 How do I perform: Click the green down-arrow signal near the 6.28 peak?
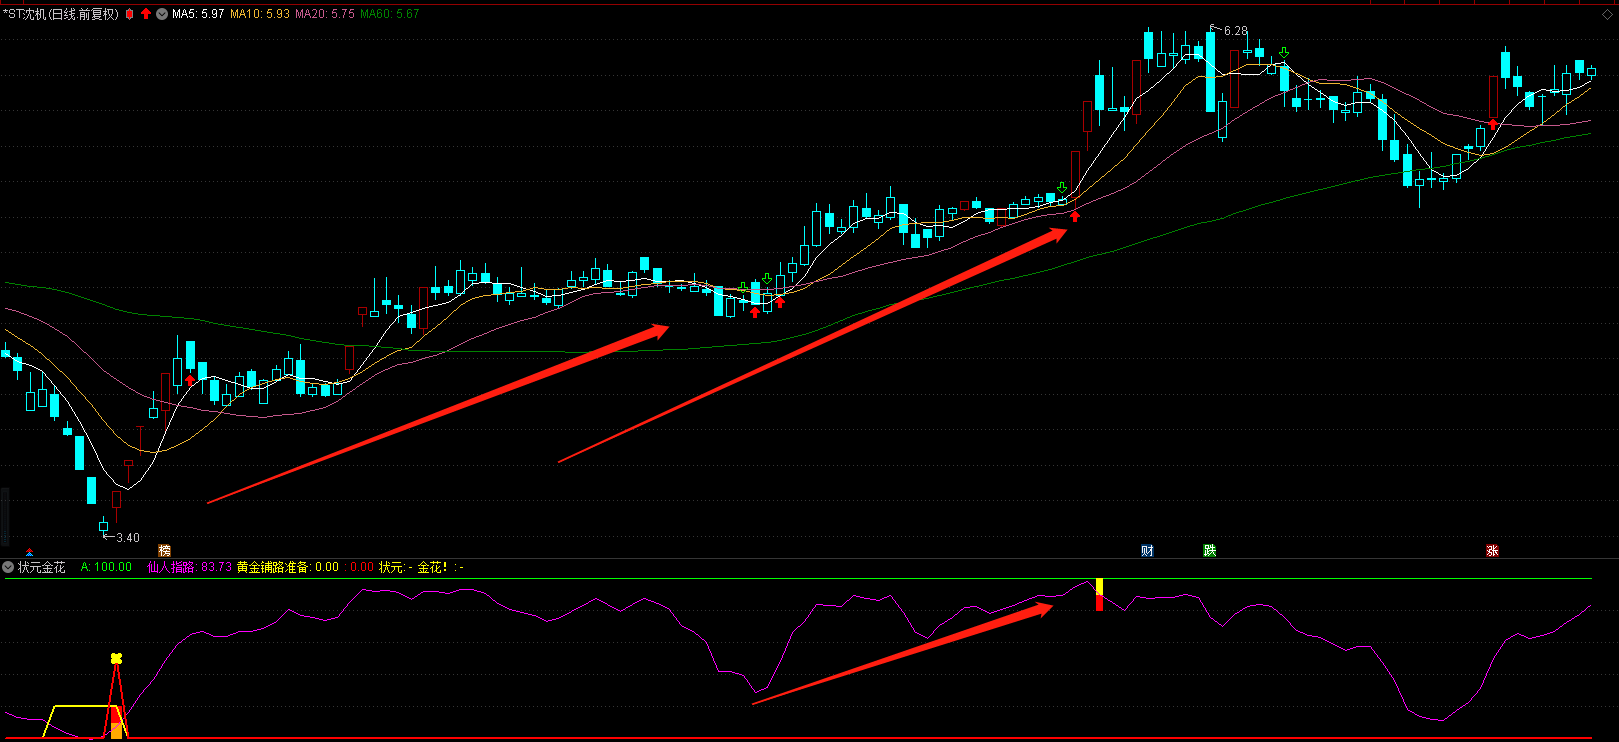pyautogui.click(x=1284, y=53)
